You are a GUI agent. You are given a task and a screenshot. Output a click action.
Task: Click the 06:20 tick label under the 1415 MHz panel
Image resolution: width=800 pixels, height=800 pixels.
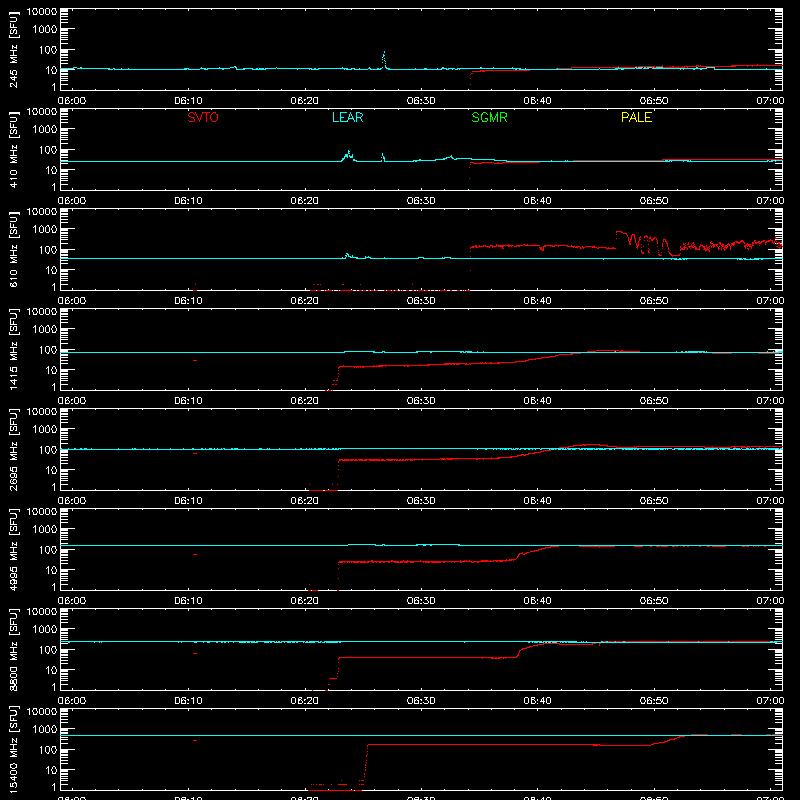click(x=305, y=401)
